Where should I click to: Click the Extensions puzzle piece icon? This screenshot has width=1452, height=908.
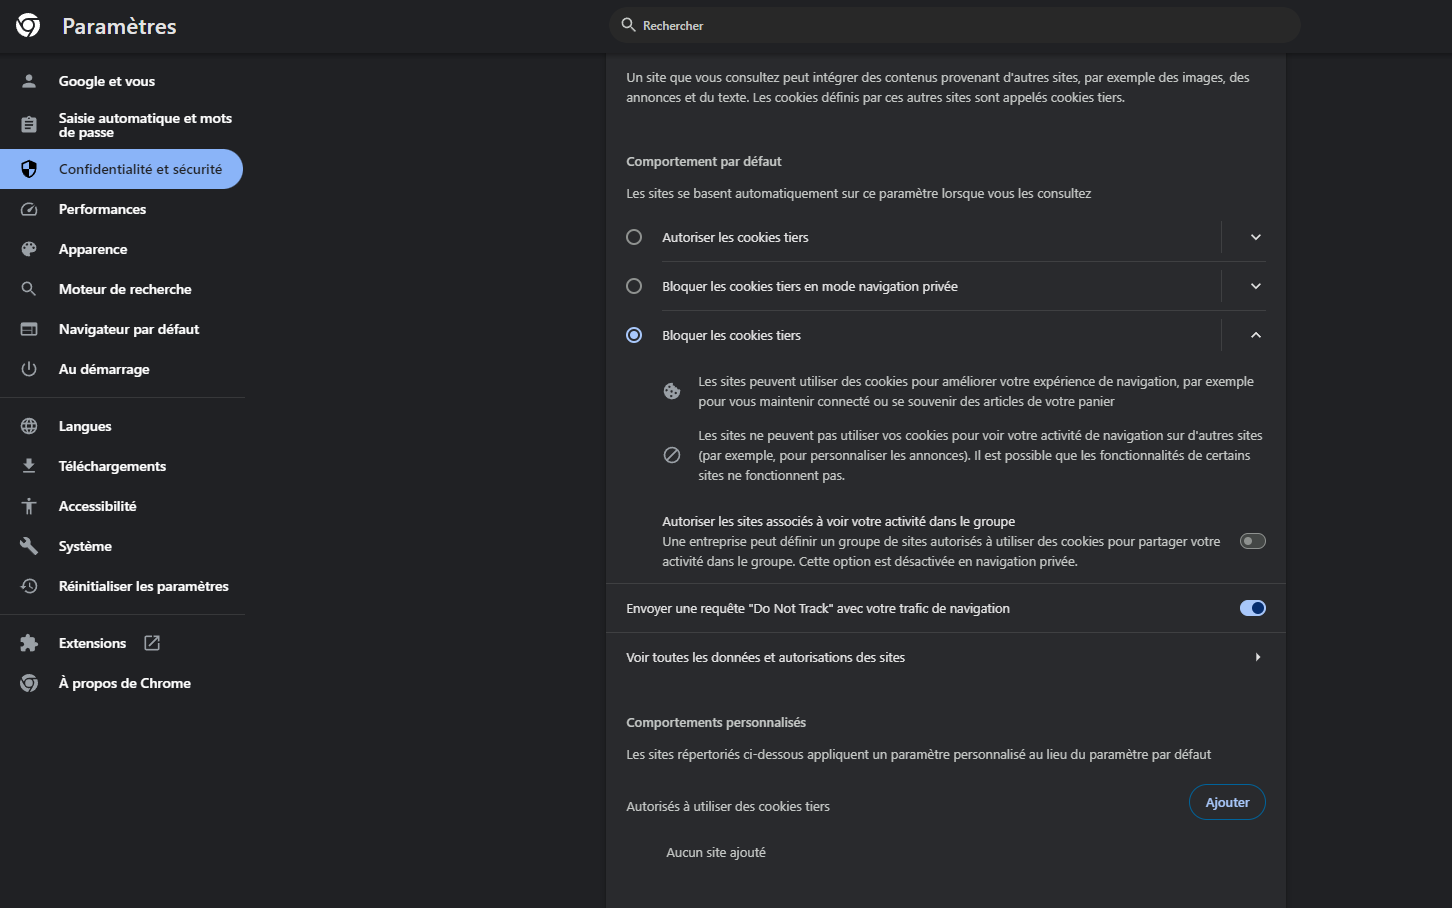click(x=29, y=642)
